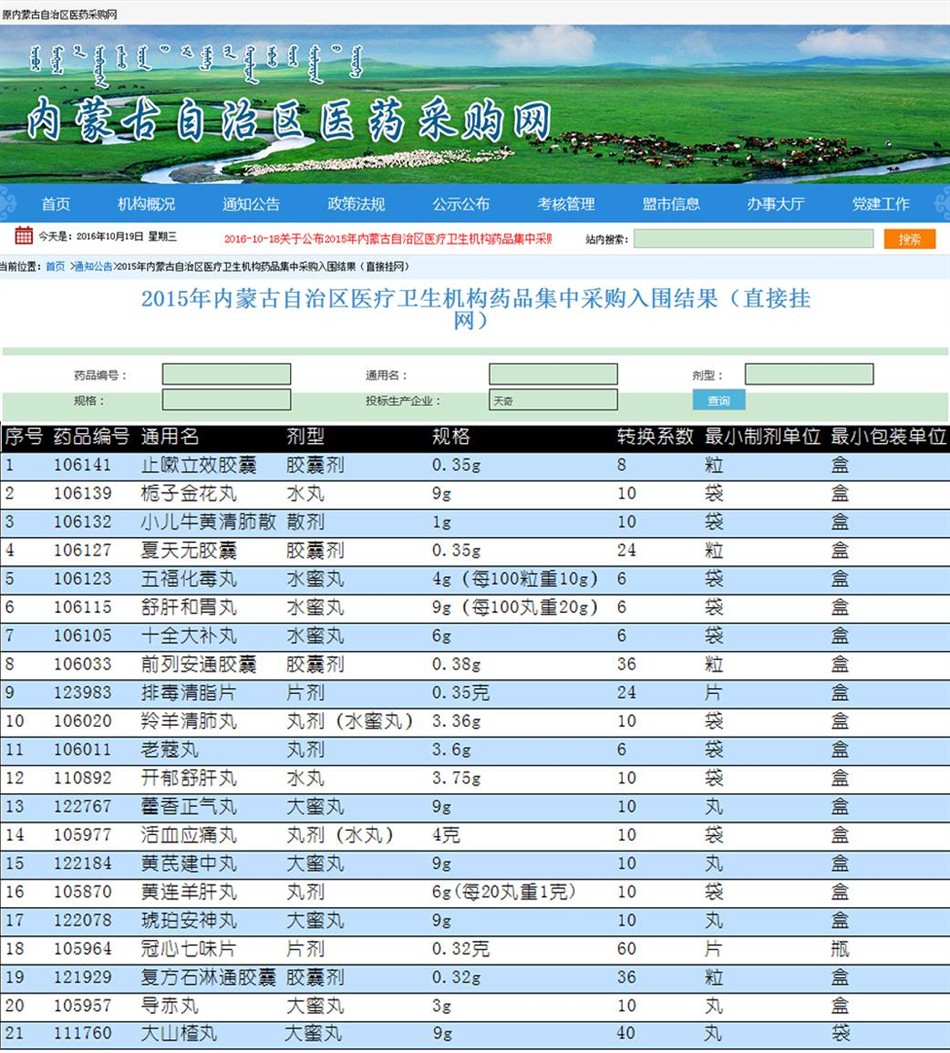Open the 盟市信息 navigation item
The image size is (950, 1053).
click(x=671, y=204)
